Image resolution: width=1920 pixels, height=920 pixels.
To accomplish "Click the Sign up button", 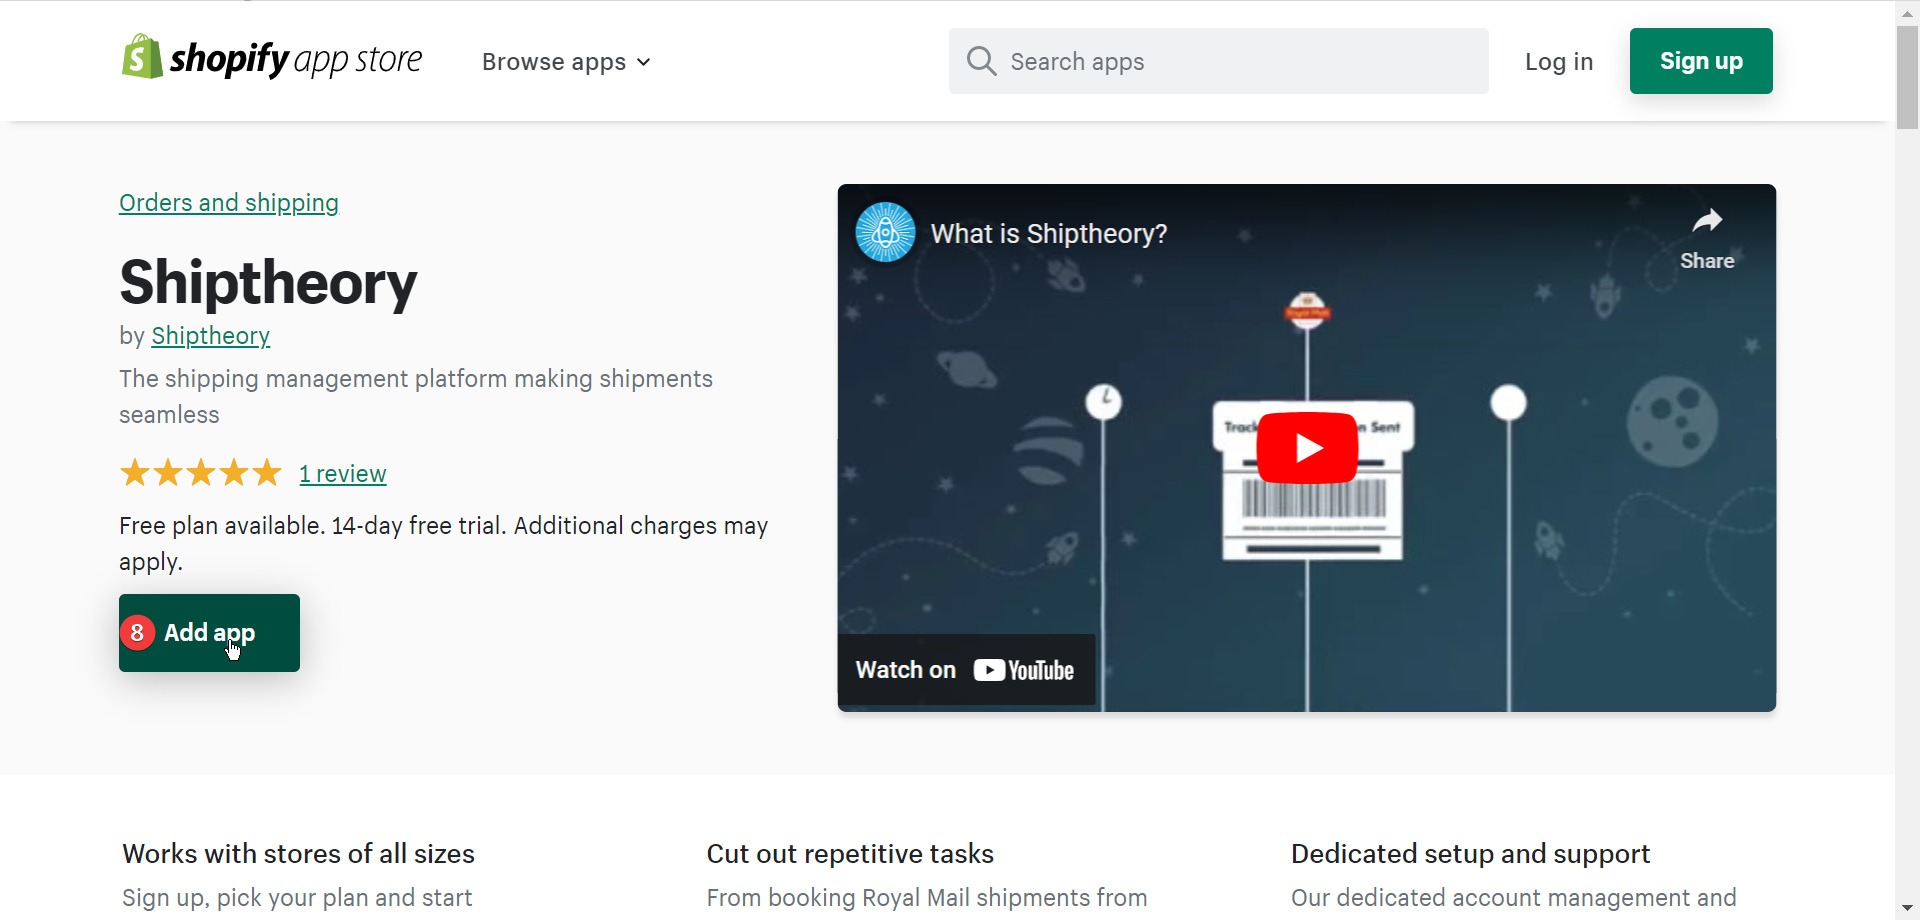I will click(x=1700, y=61).
